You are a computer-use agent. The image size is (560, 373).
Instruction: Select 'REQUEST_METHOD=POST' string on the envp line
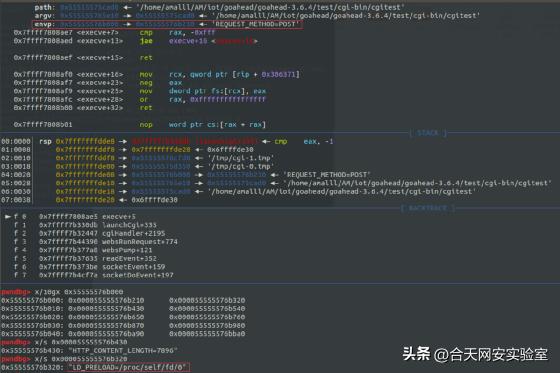click(x=255, y=24)
